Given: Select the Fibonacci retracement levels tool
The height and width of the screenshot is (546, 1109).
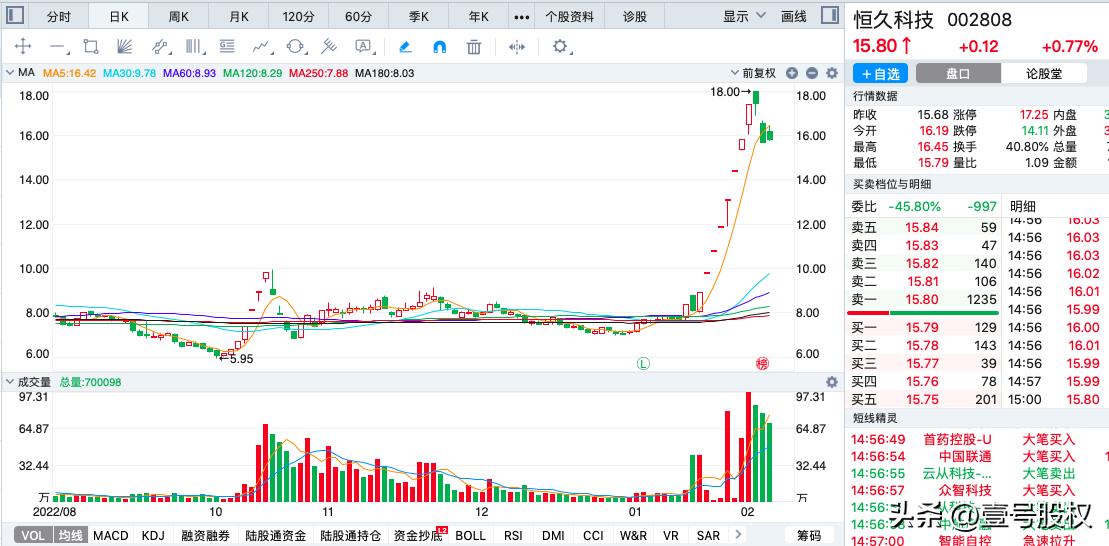Looking at the screenshot, I should point(227,47).
